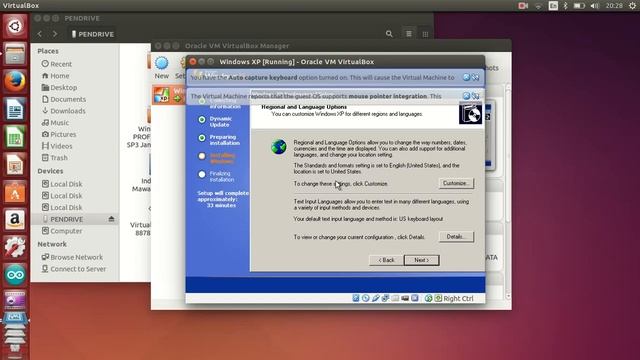Dismiss the mouse pointer integration notification with left icon
This screenshot has height=360, width=640.
[x=467, y=96]
